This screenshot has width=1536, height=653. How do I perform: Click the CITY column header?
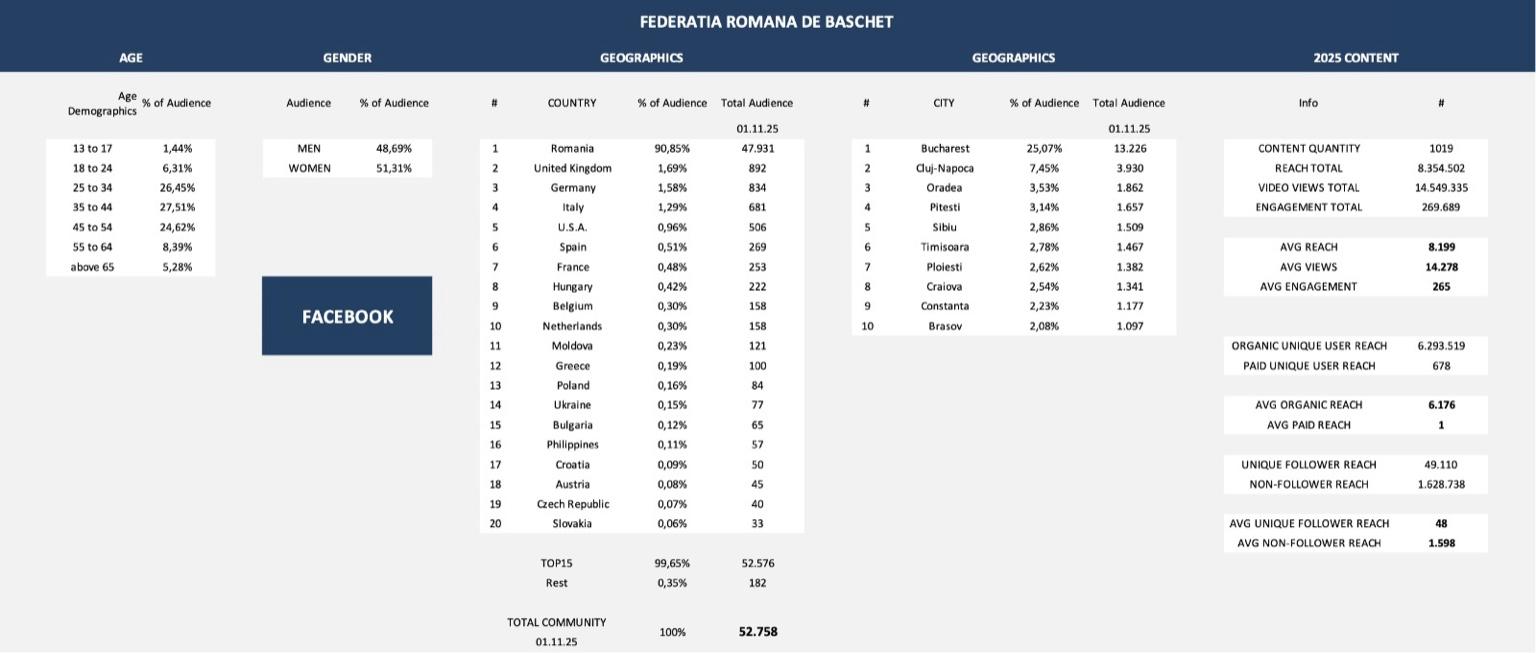point(944,103)
